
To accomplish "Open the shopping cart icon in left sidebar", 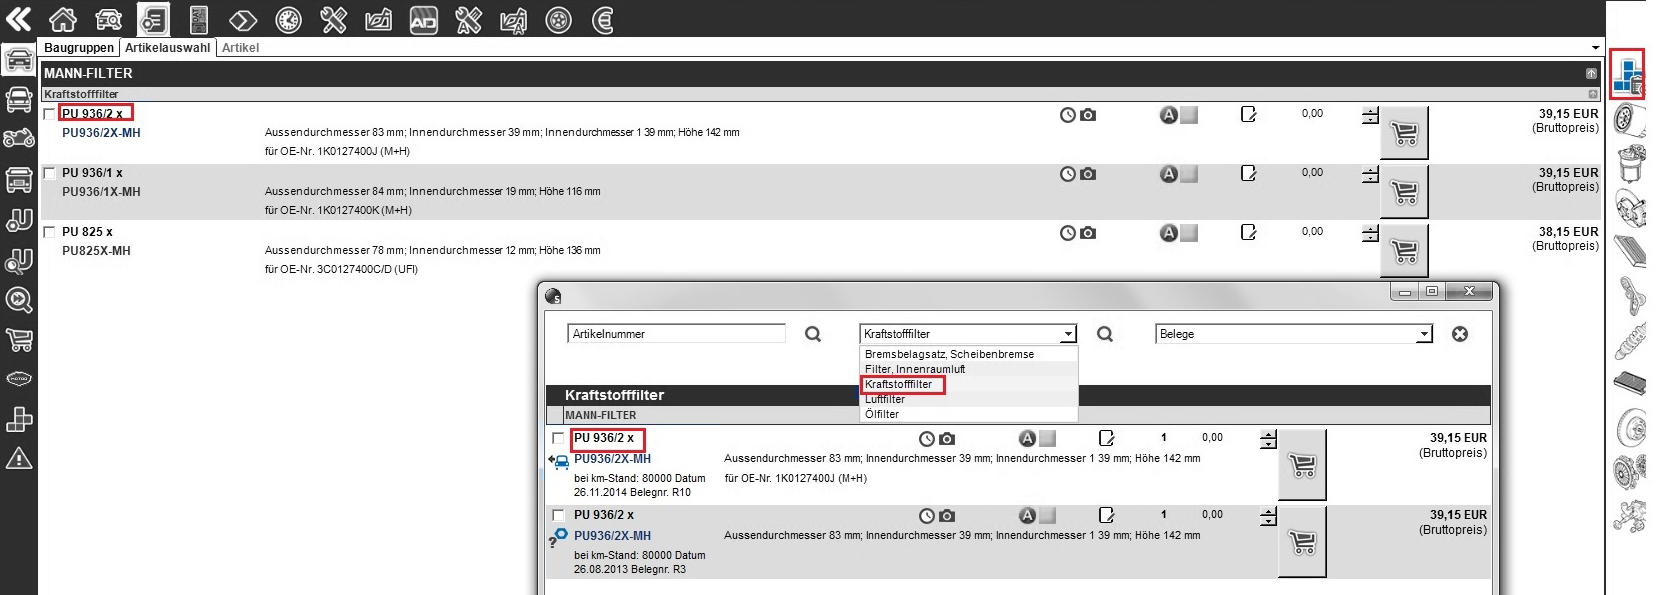I will pos(19,339).
